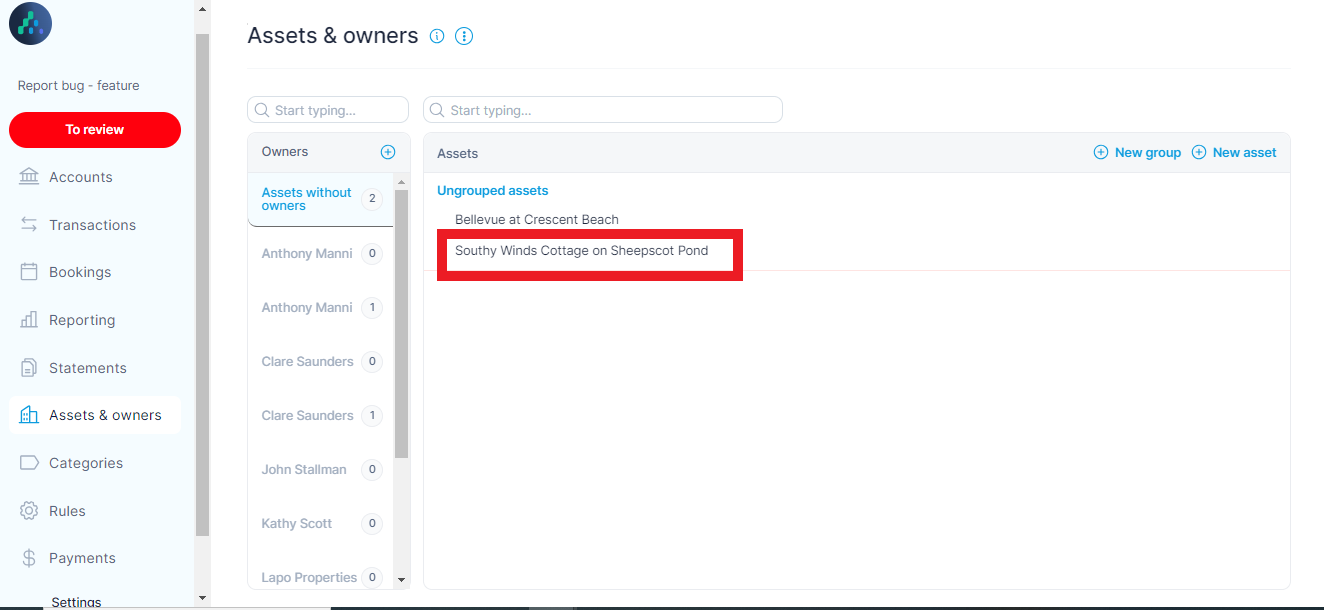Click search magnifier in owners field
1324x610 pixels.
pyautogui.click(x=262, y=110)
